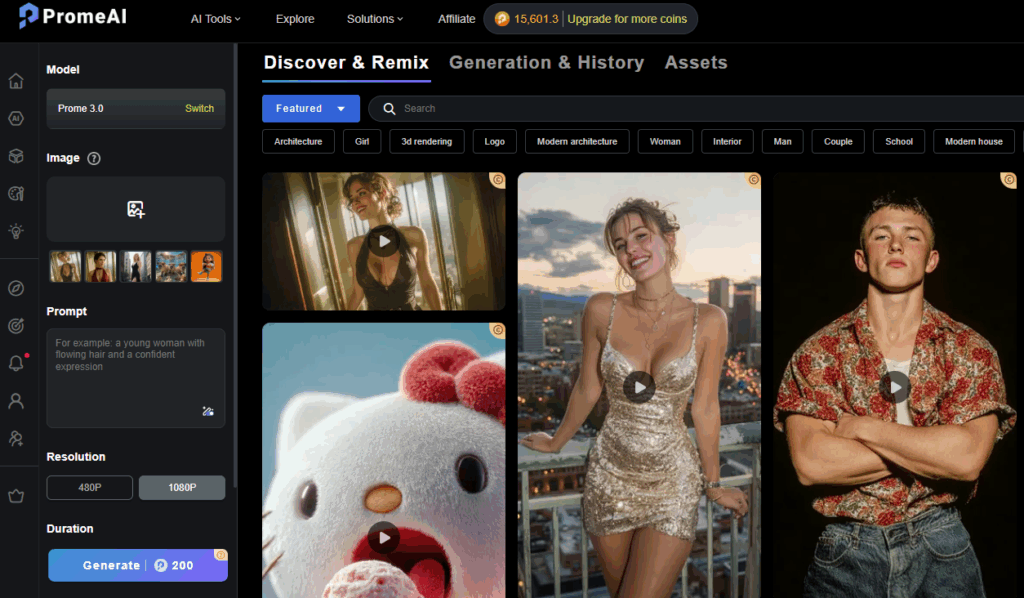1024x598 pixels.
Task: Open the user profile icon in sidebar
Action: click(16, 401)
